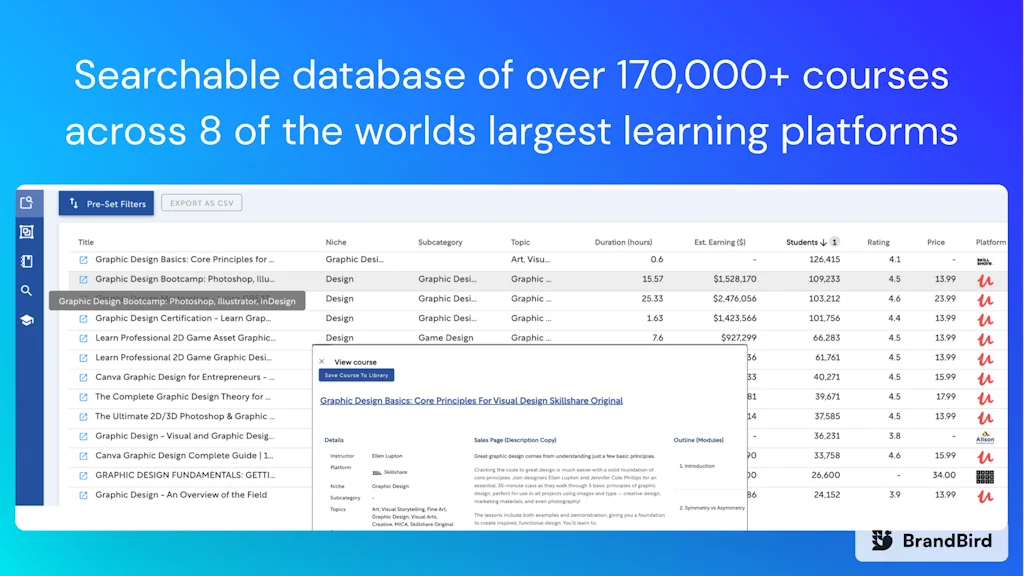Open the document-search icon in the sidebar

click(x=27, y=203)
